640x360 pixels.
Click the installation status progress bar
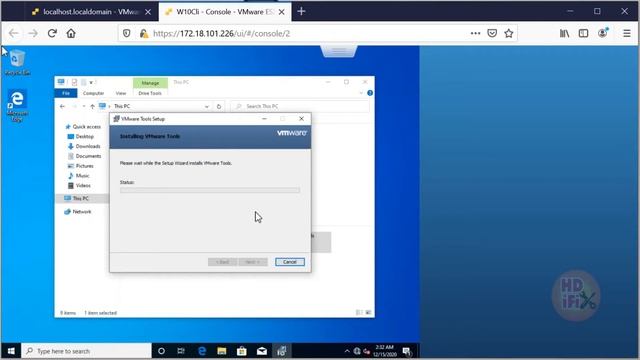210,190
